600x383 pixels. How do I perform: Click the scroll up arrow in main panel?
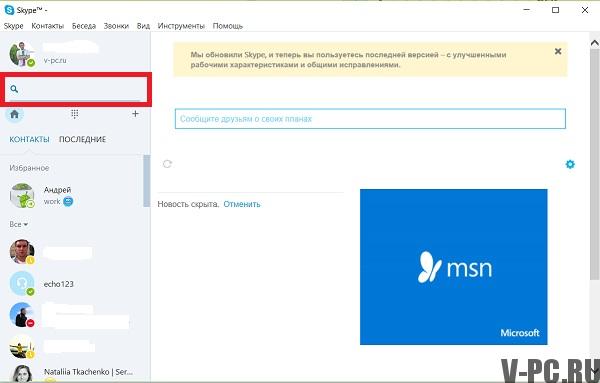coord(595,43)
